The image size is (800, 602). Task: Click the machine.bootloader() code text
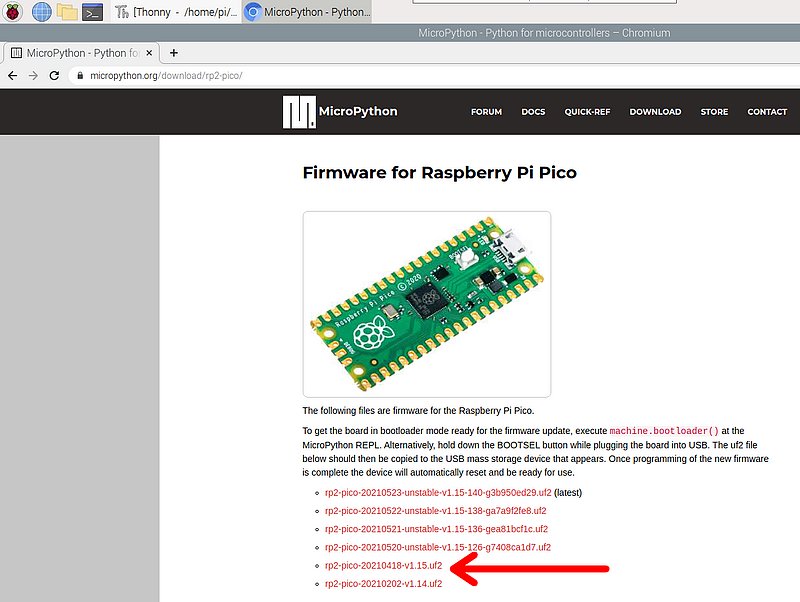pyautogui.click(x=664, y=431)
